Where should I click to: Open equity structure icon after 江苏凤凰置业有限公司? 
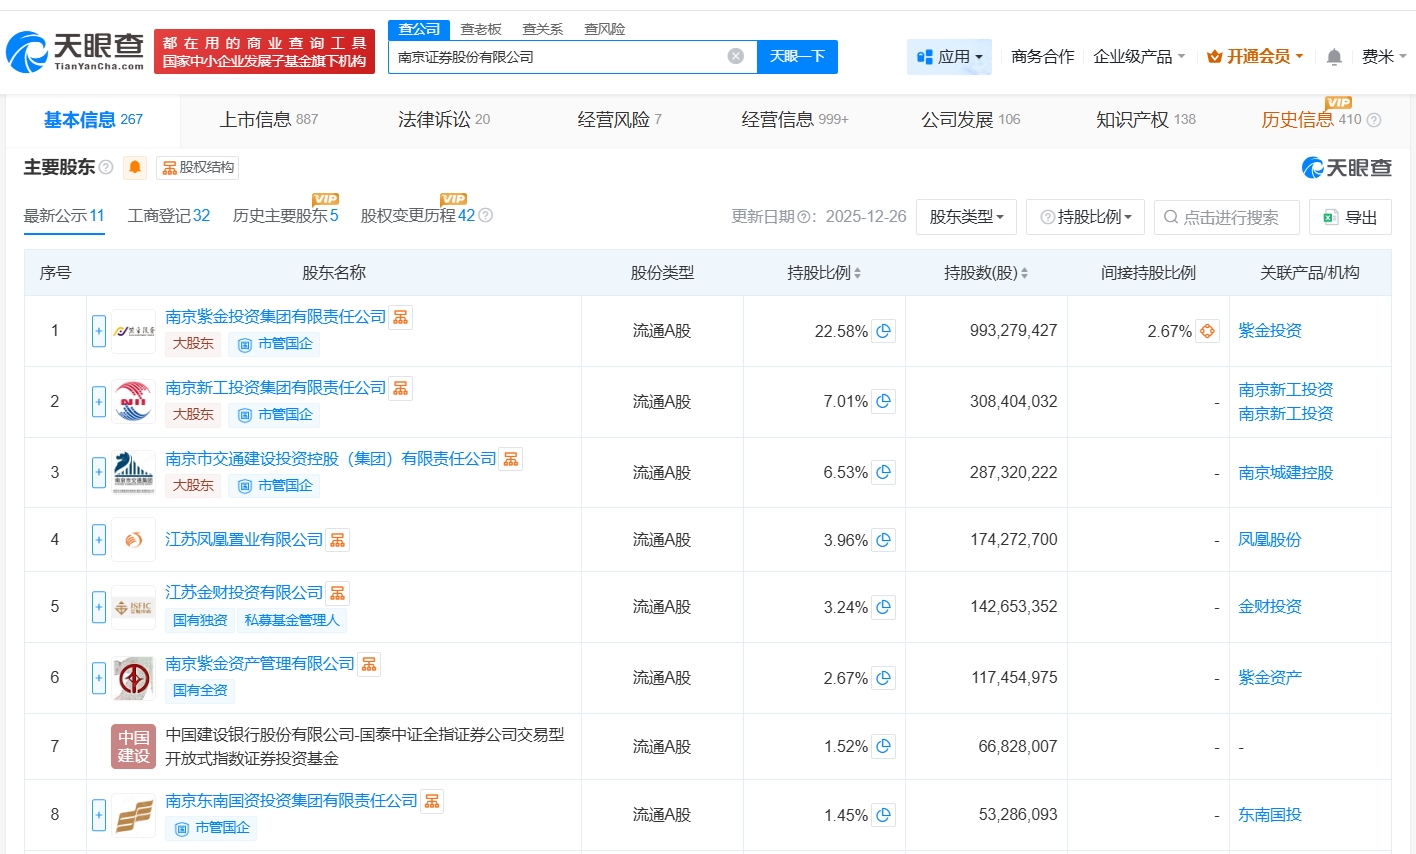coord(337,540)
